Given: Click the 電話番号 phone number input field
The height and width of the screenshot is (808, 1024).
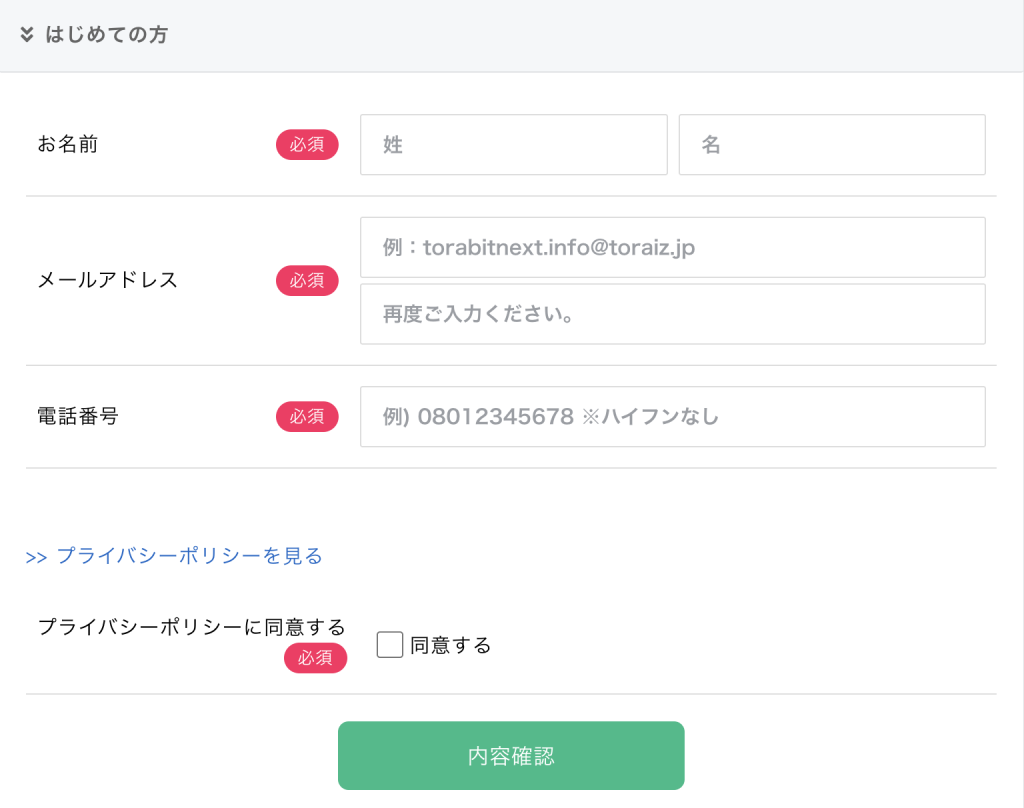Looking at the screenshot, I should [x=673, y=416].
